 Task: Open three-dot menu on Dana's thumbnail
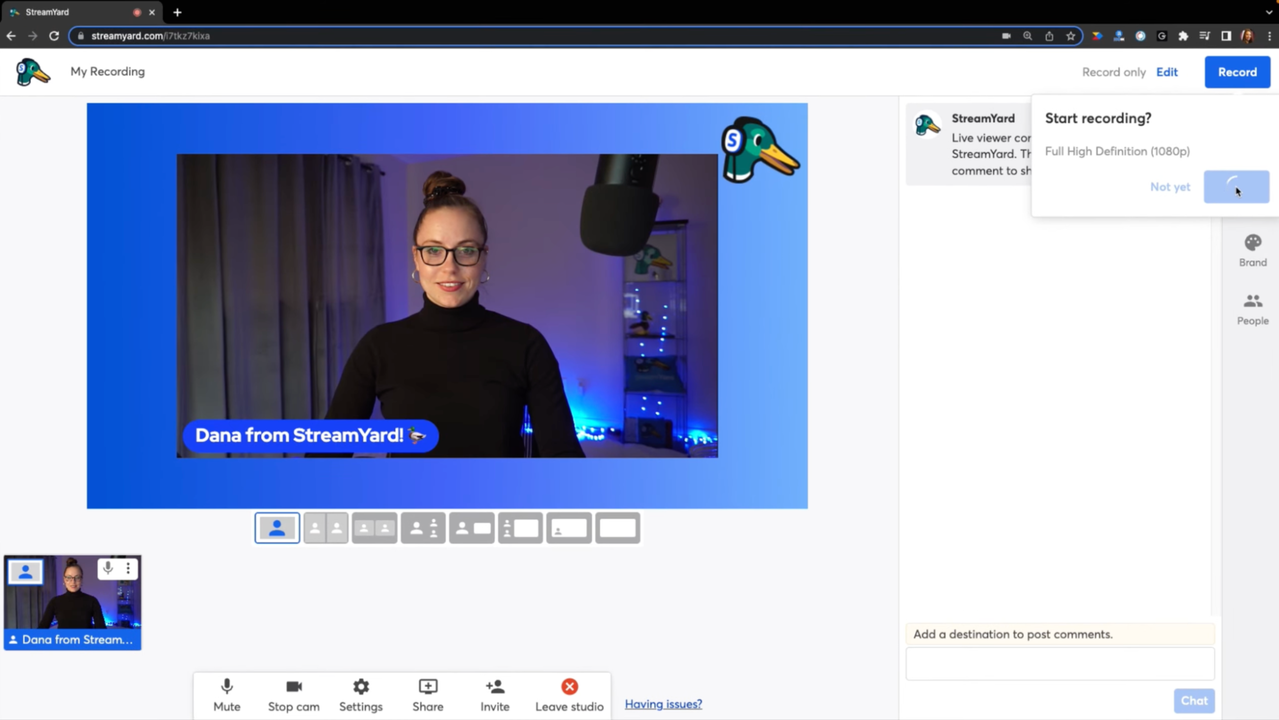(128, 568)
